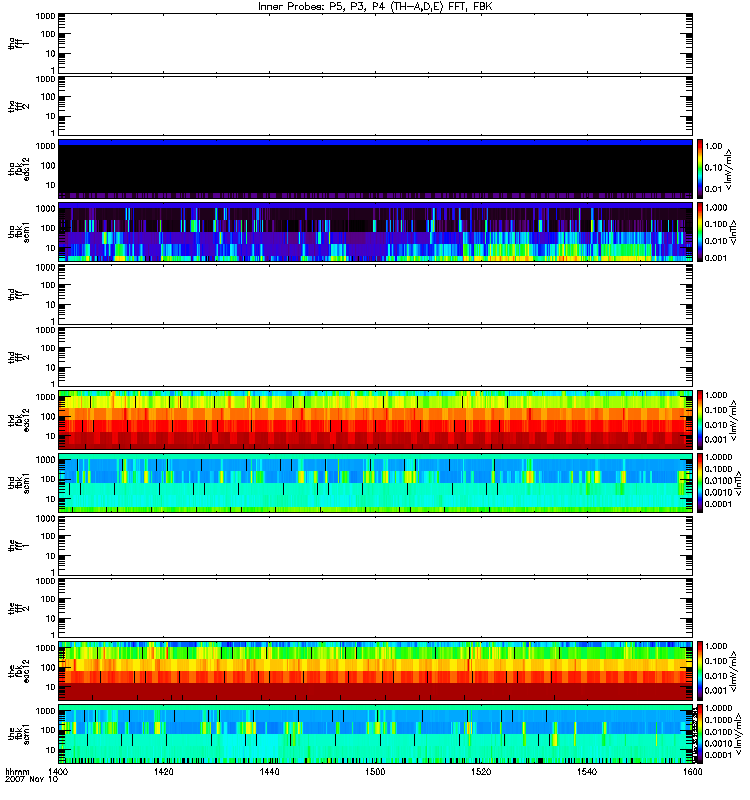Click the "2007 Nov 10" date label
750x800 pixels.
(x=32, y=779)
